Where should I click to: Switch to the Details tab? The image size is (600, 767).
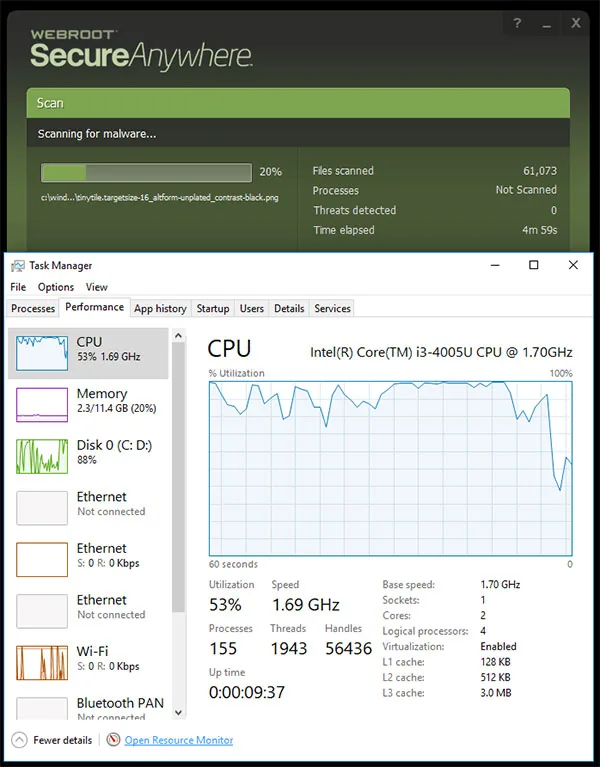[289, 308]
